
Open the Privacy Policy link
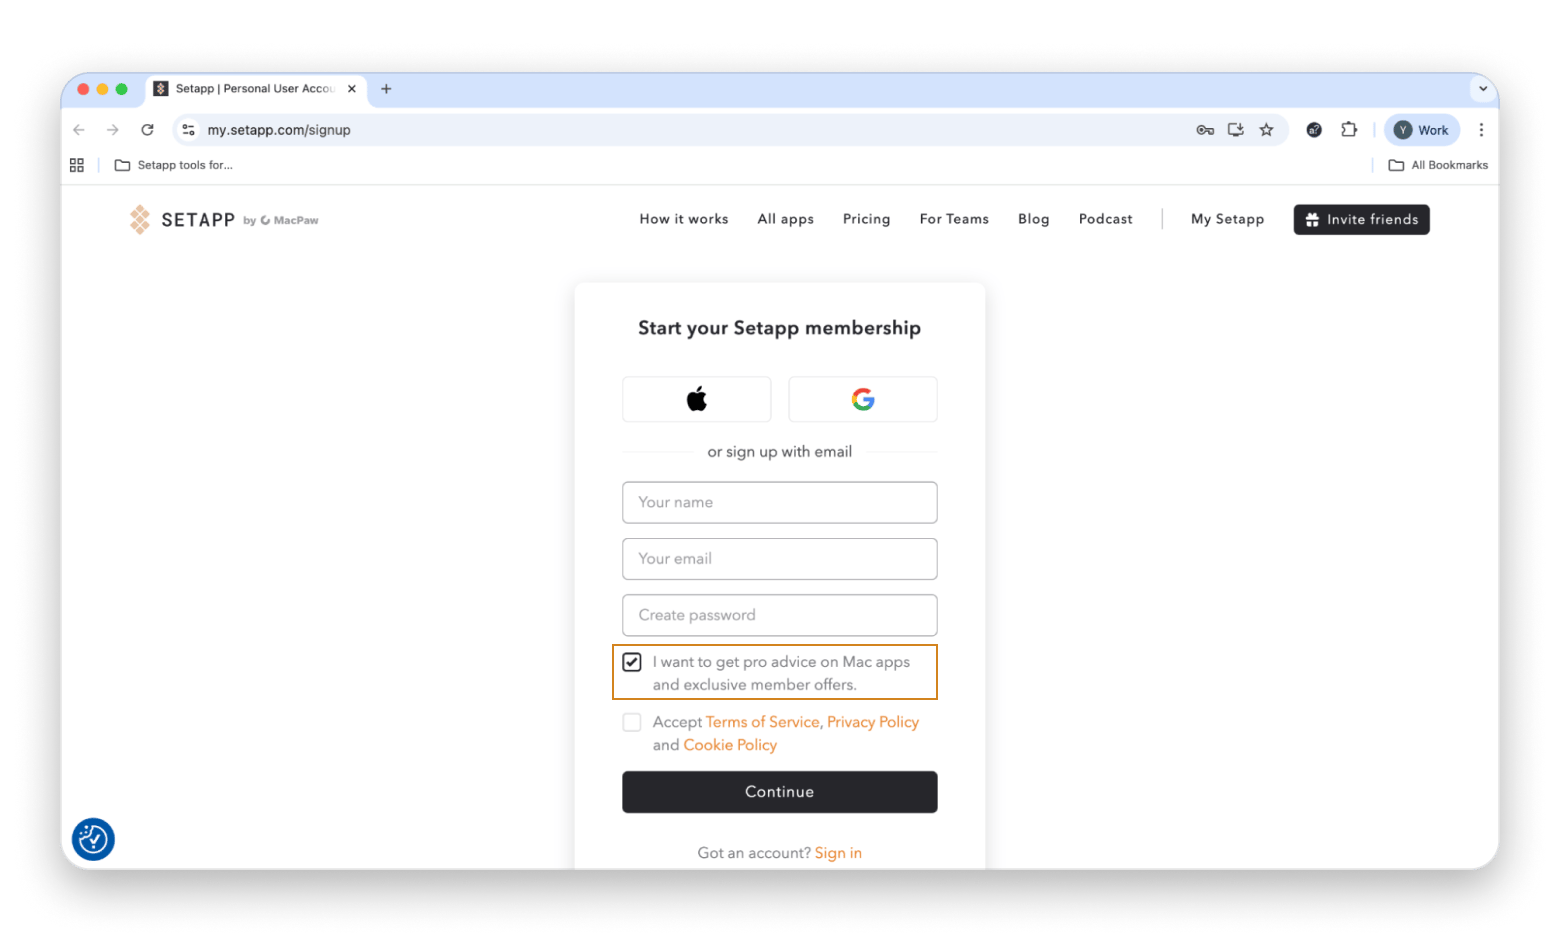tap(873, 722)
